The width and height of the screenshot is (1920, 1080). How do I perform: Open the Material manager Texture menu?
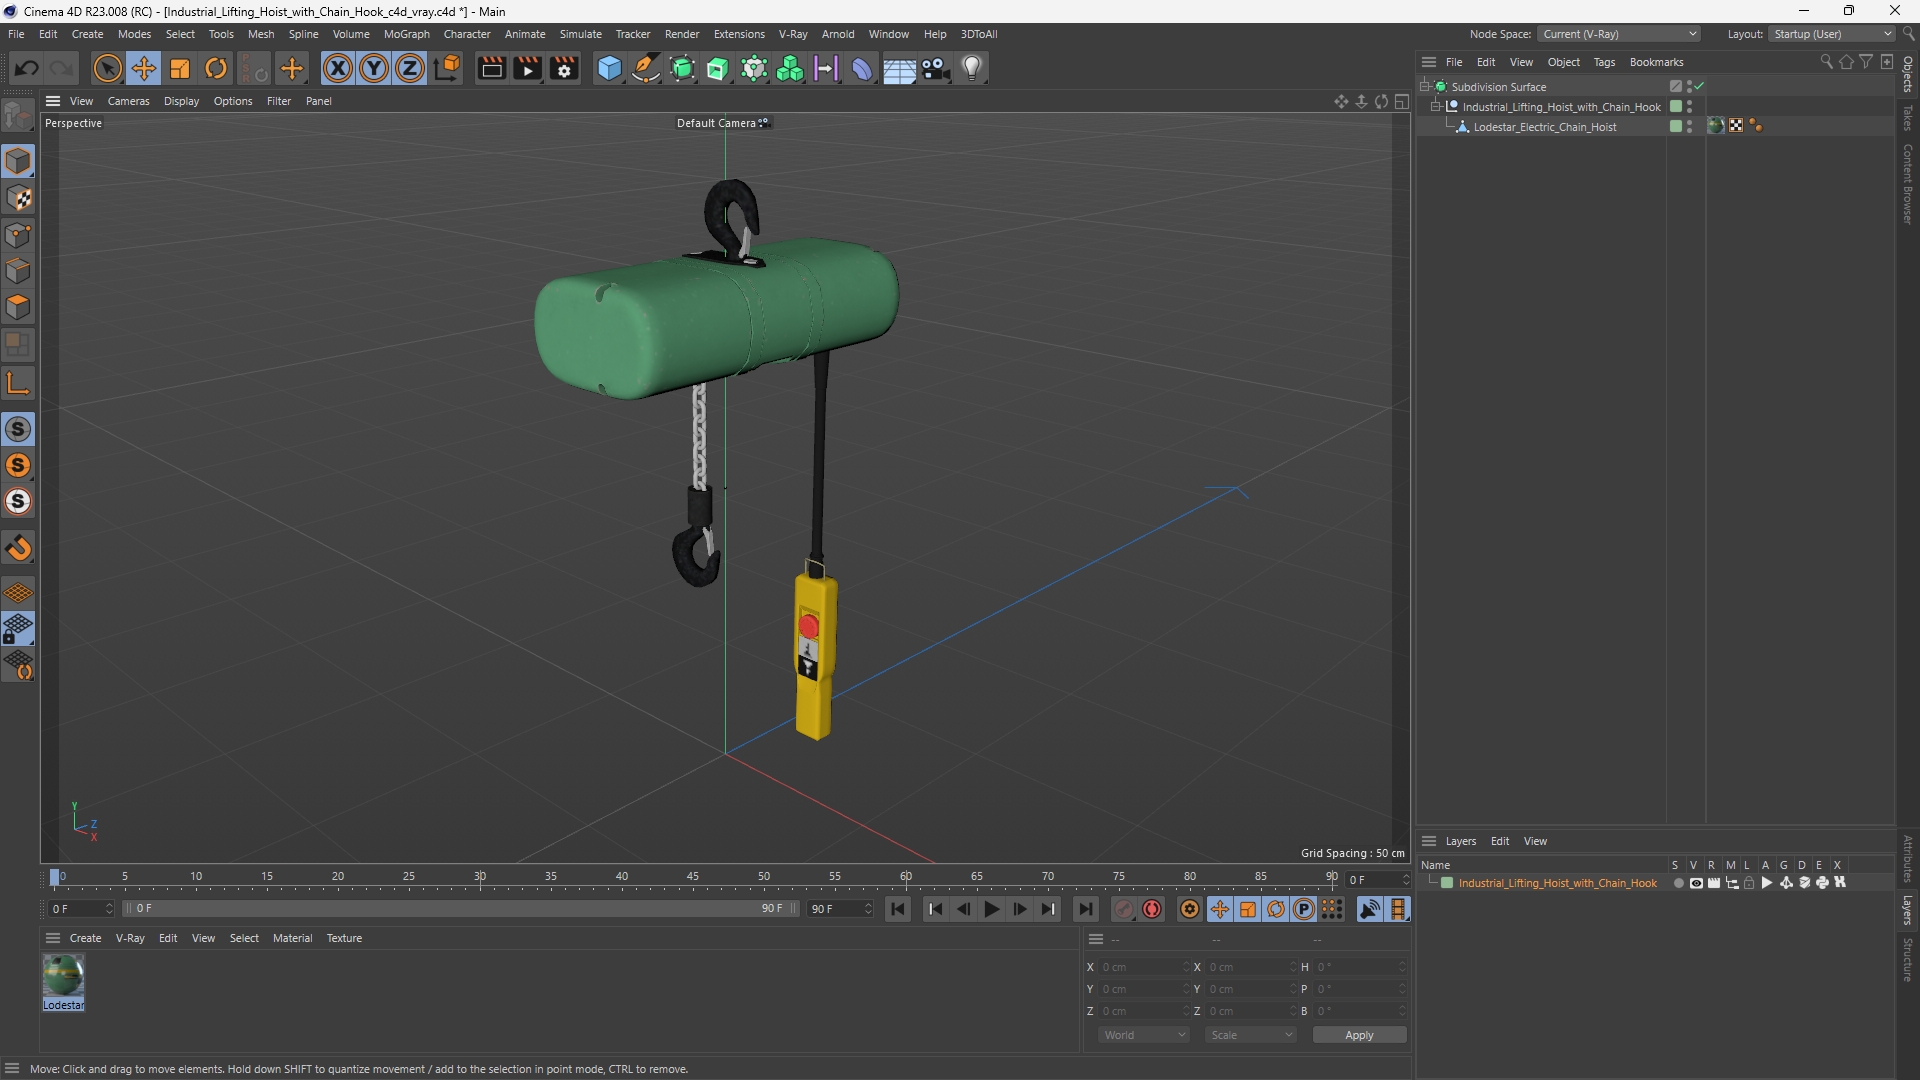344,938
